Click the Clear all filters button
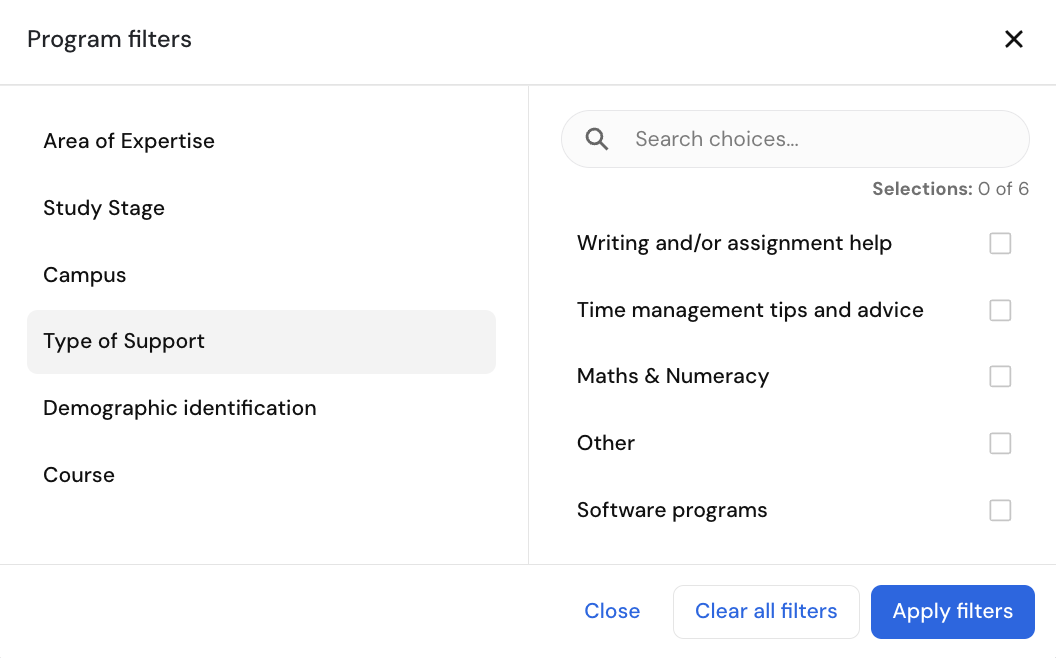 click(x=766, y=611)
